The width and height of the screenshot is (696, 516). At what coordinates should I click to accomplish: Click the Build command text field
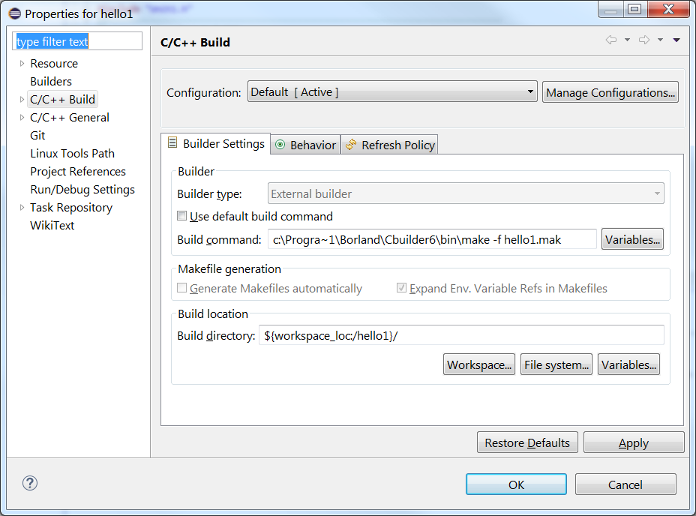pos(432,240)
